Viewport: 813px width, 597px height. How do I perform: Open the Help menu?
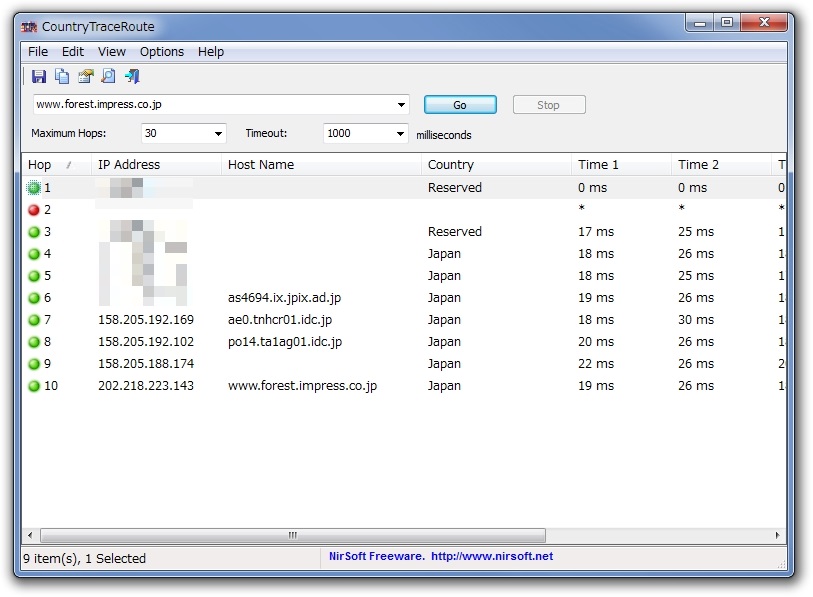pos(211,52)
